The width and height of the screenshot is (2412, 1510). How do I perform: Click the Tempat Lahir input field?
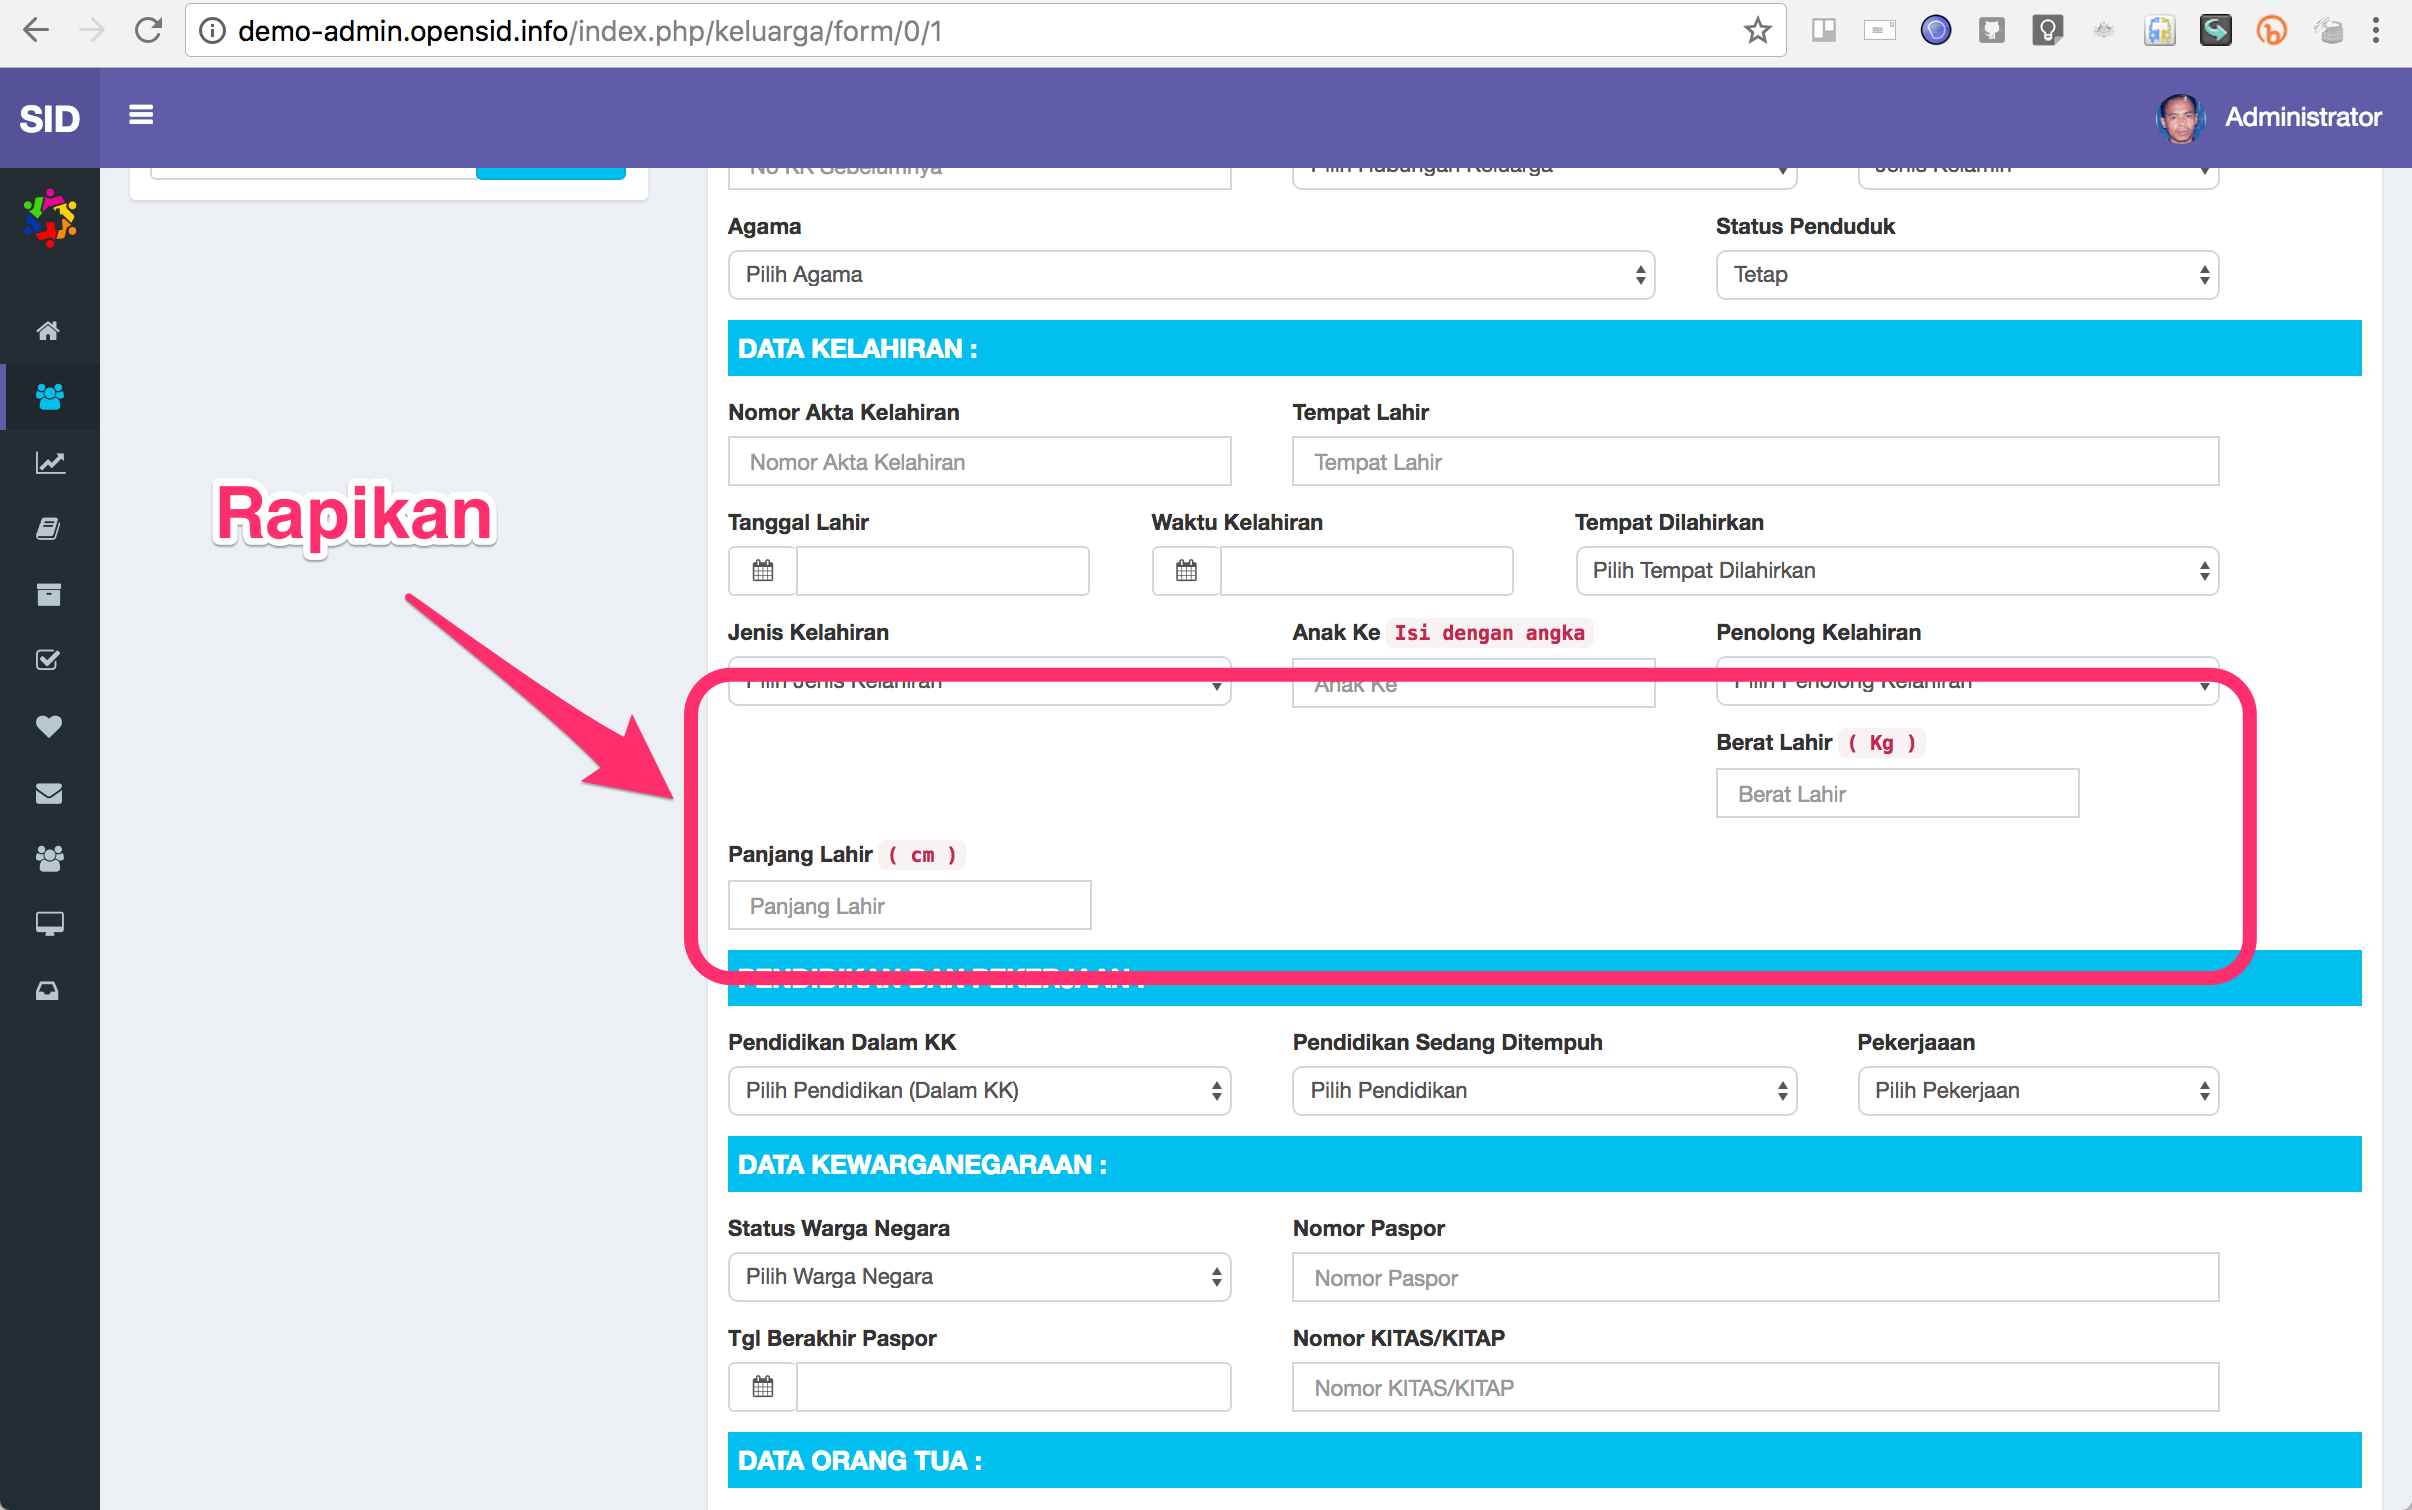coord(1754,462)
